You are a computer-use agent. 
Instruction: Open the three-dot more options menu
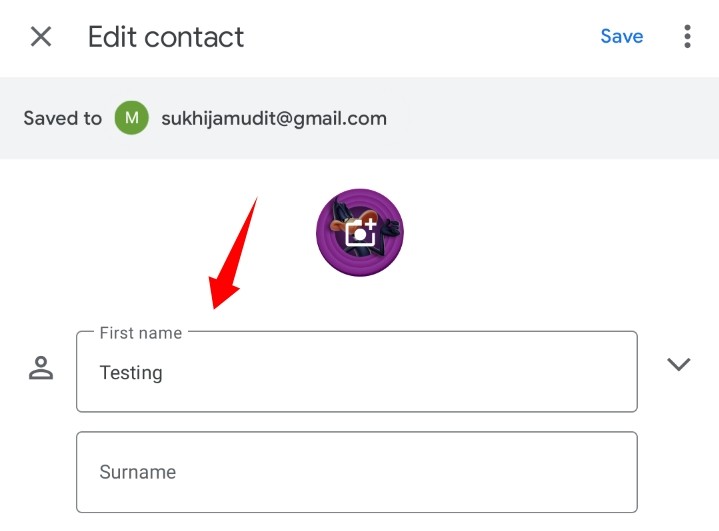tap(687, 37)
